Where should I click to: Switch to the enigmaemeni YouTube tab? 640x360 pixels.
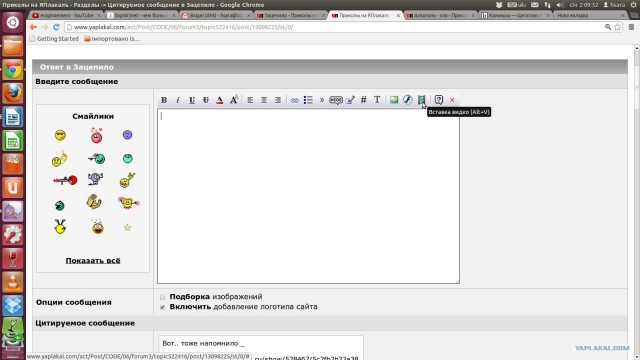67,15
